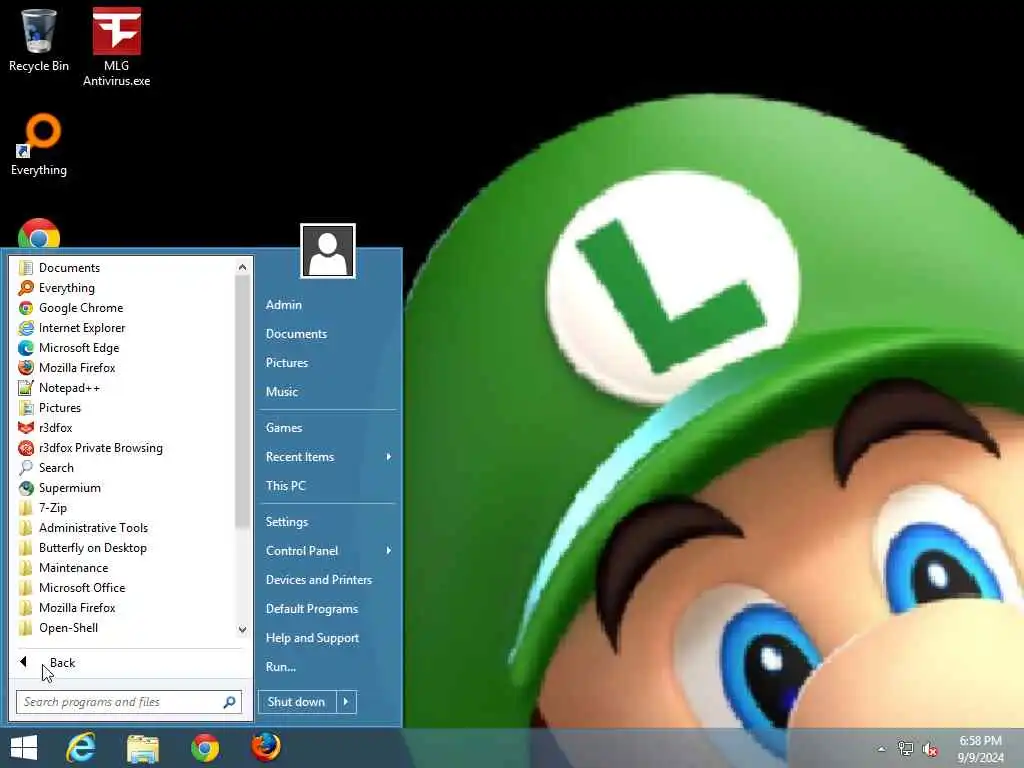
Task: Launch Firefox from the taskbar
Action: (x=266, y=747)
